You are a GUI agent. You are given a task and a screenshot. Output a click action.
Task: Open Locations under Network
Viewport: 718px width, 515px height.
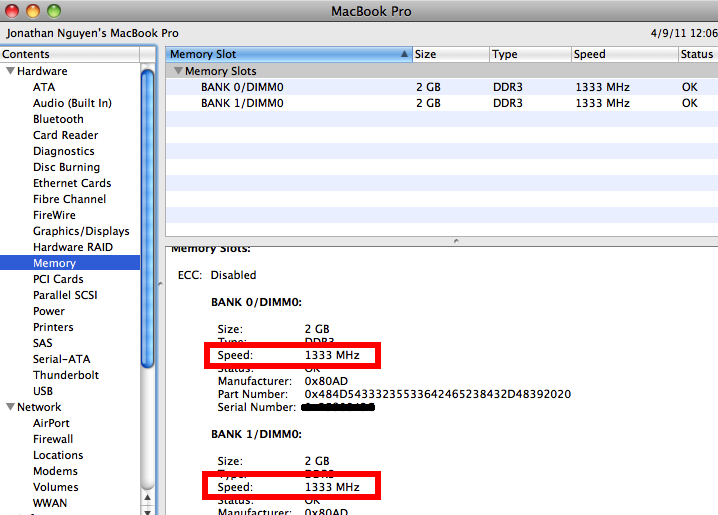(58, 455)
